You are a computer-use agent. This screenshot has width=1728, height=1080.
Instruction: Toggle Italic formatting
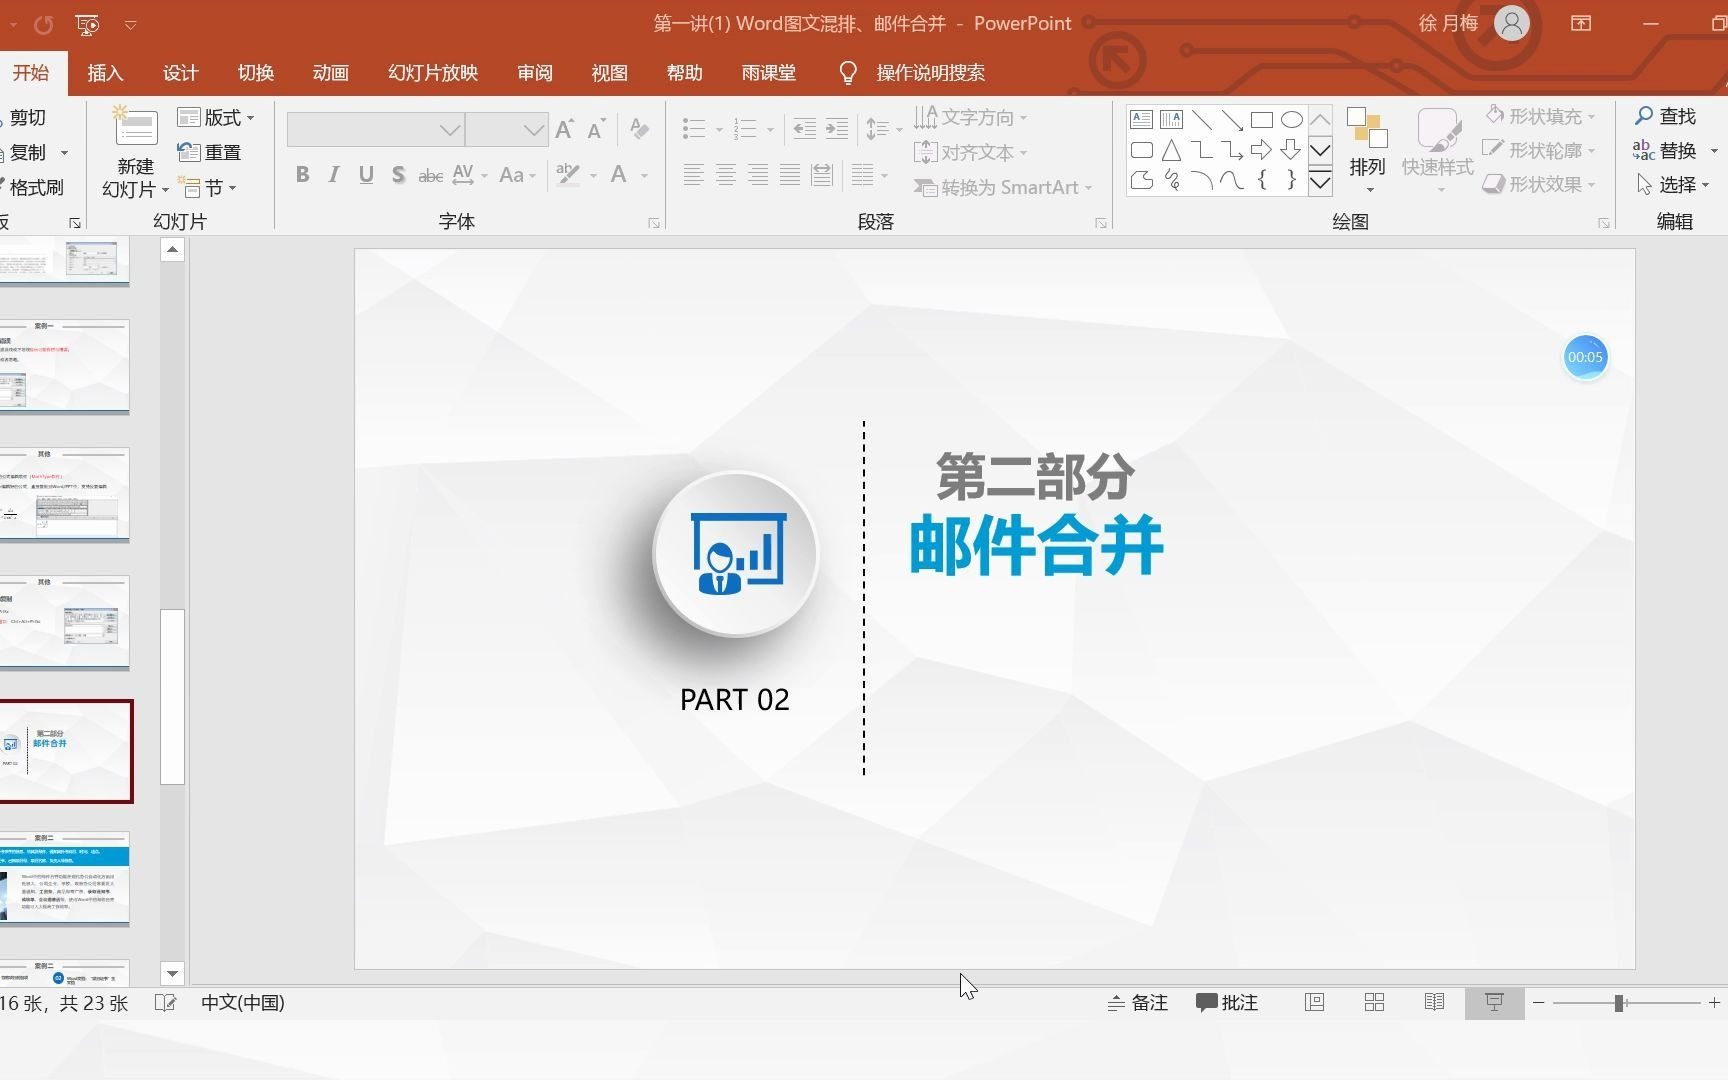coord(334,175)
